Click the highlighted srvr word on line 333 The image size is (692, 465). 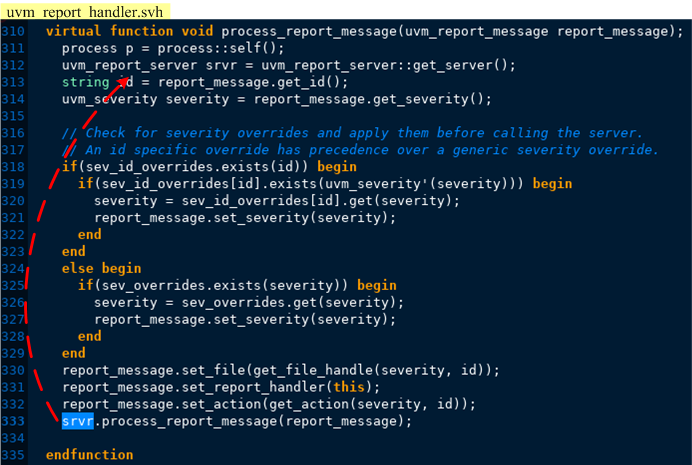click(x=78, y=421)
